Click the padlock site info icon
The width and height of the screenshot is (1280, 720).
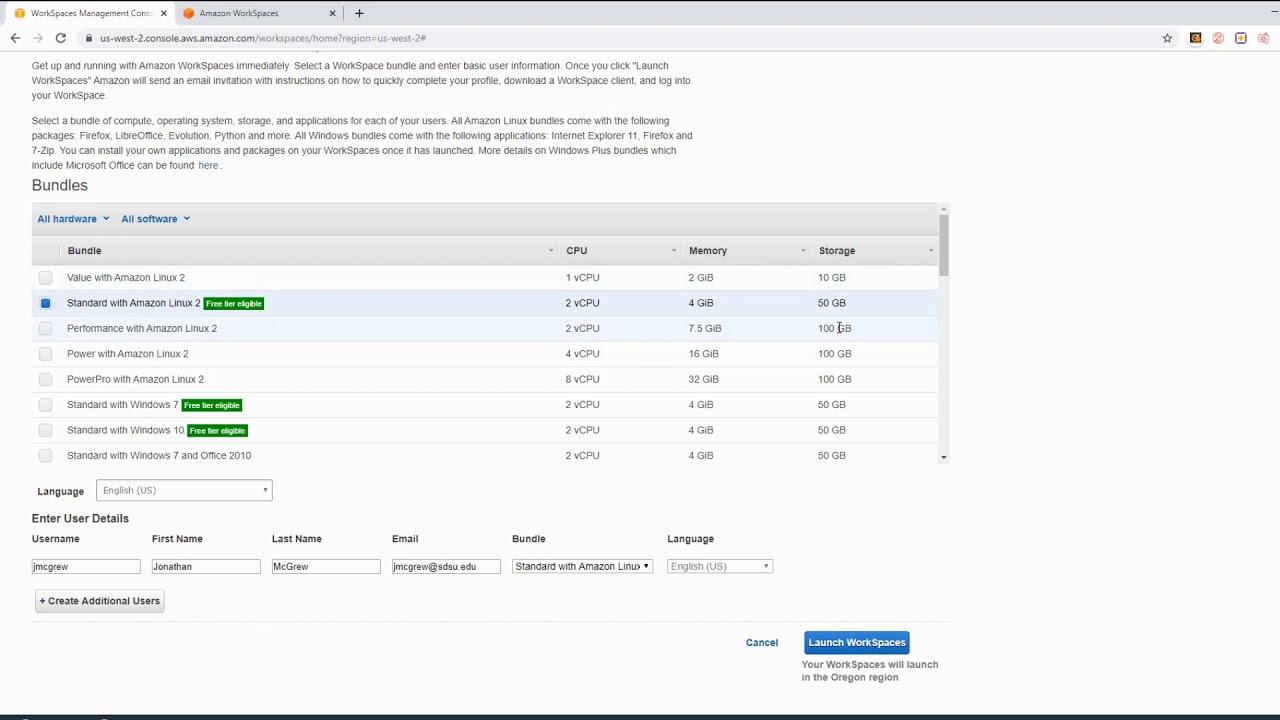click(x=89, y=38)
